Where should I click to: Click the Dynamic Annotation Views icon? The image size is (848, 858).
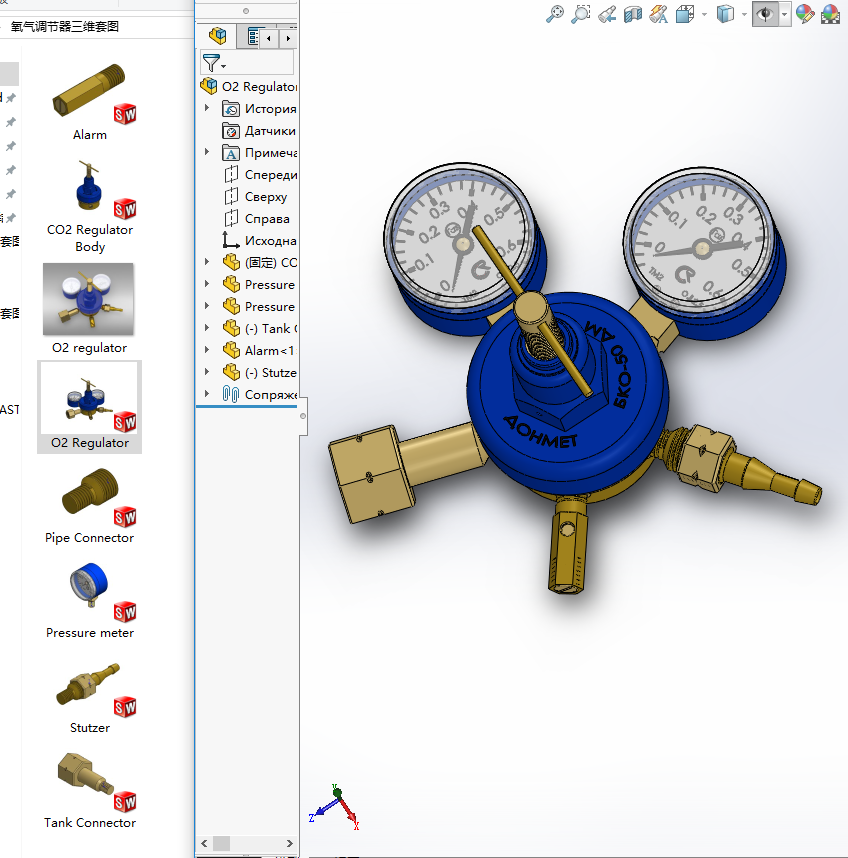point(658,14)
